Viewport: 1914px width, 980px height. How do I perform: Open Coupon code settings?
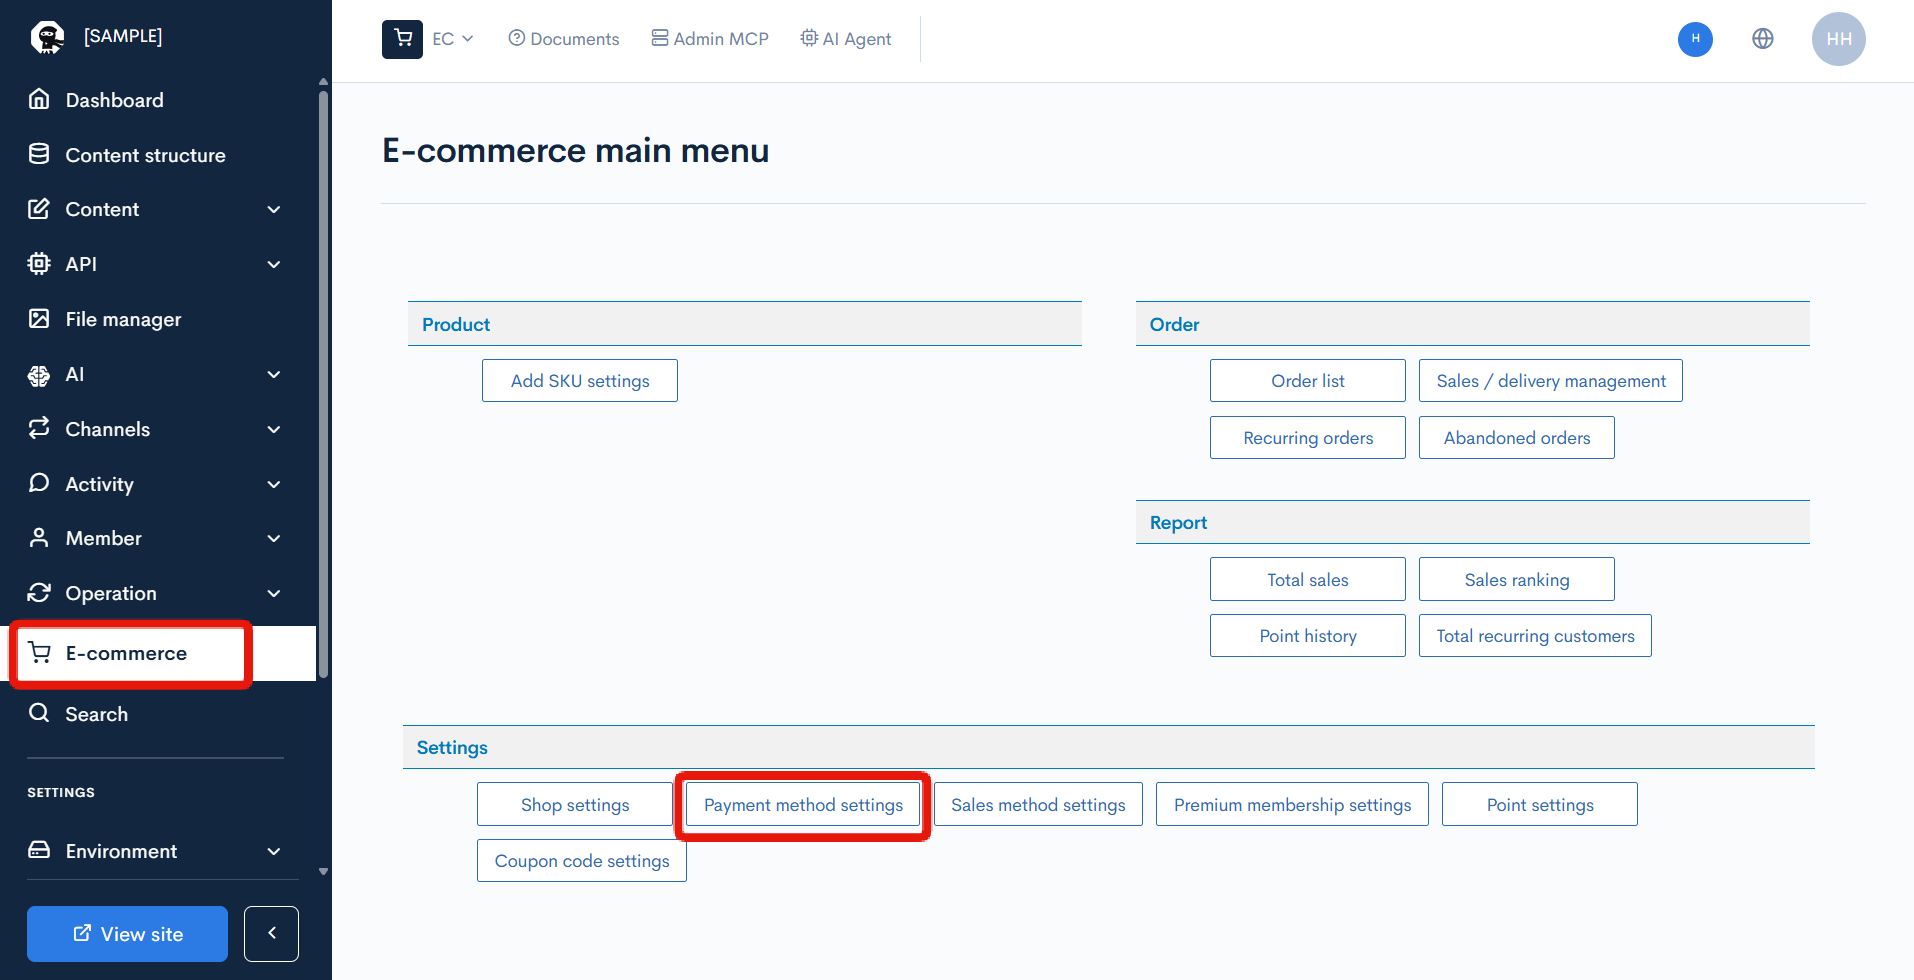(x=582, y=861)
